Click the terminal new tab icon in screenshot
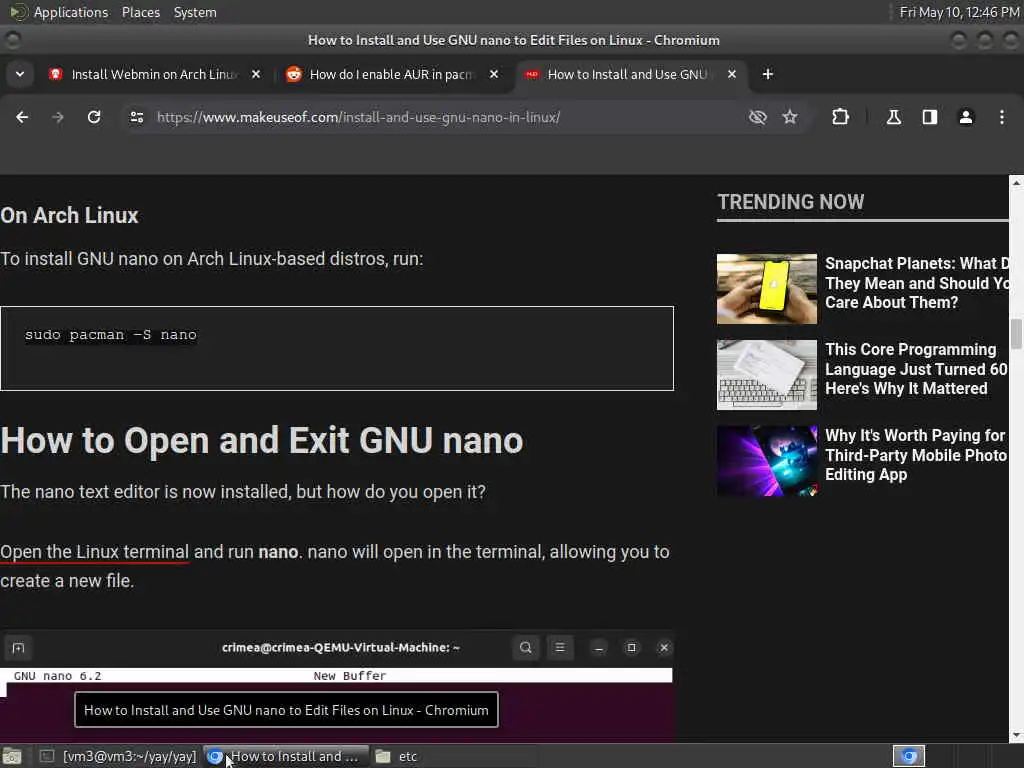1024x768 pixels. (x=18, y=648)
